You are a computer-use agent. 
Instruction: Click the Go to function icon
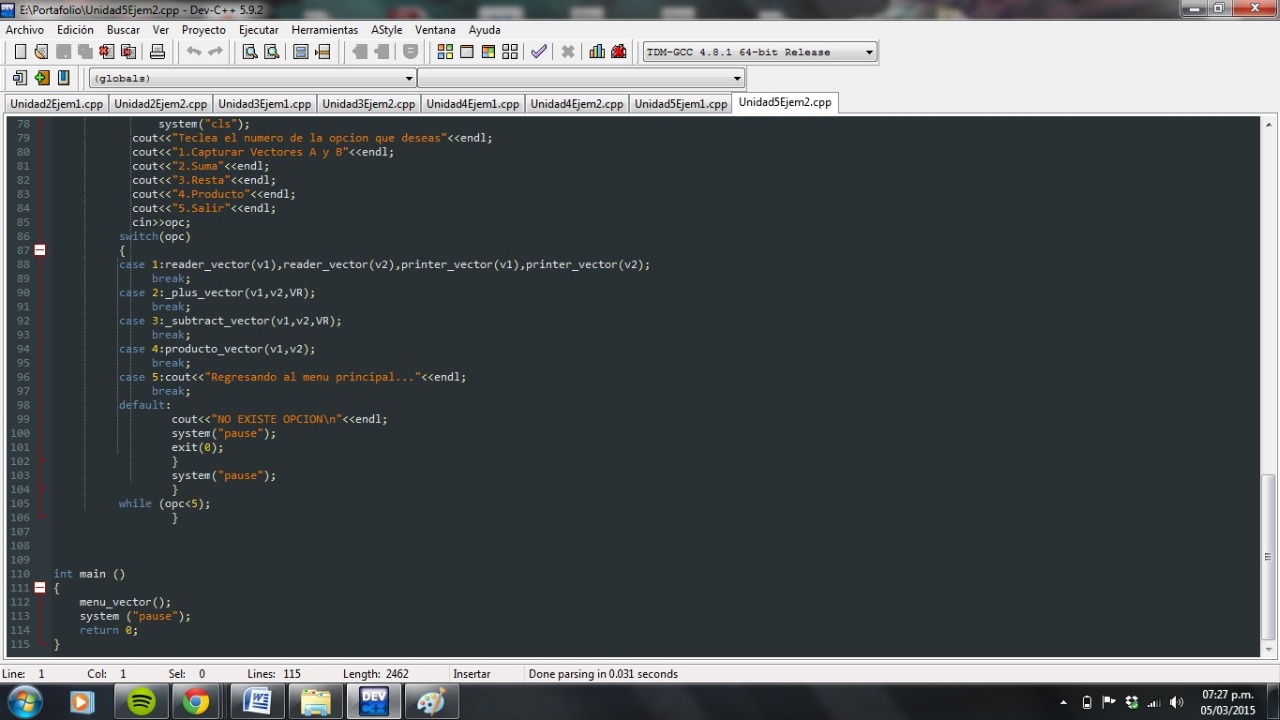point(300,52)
